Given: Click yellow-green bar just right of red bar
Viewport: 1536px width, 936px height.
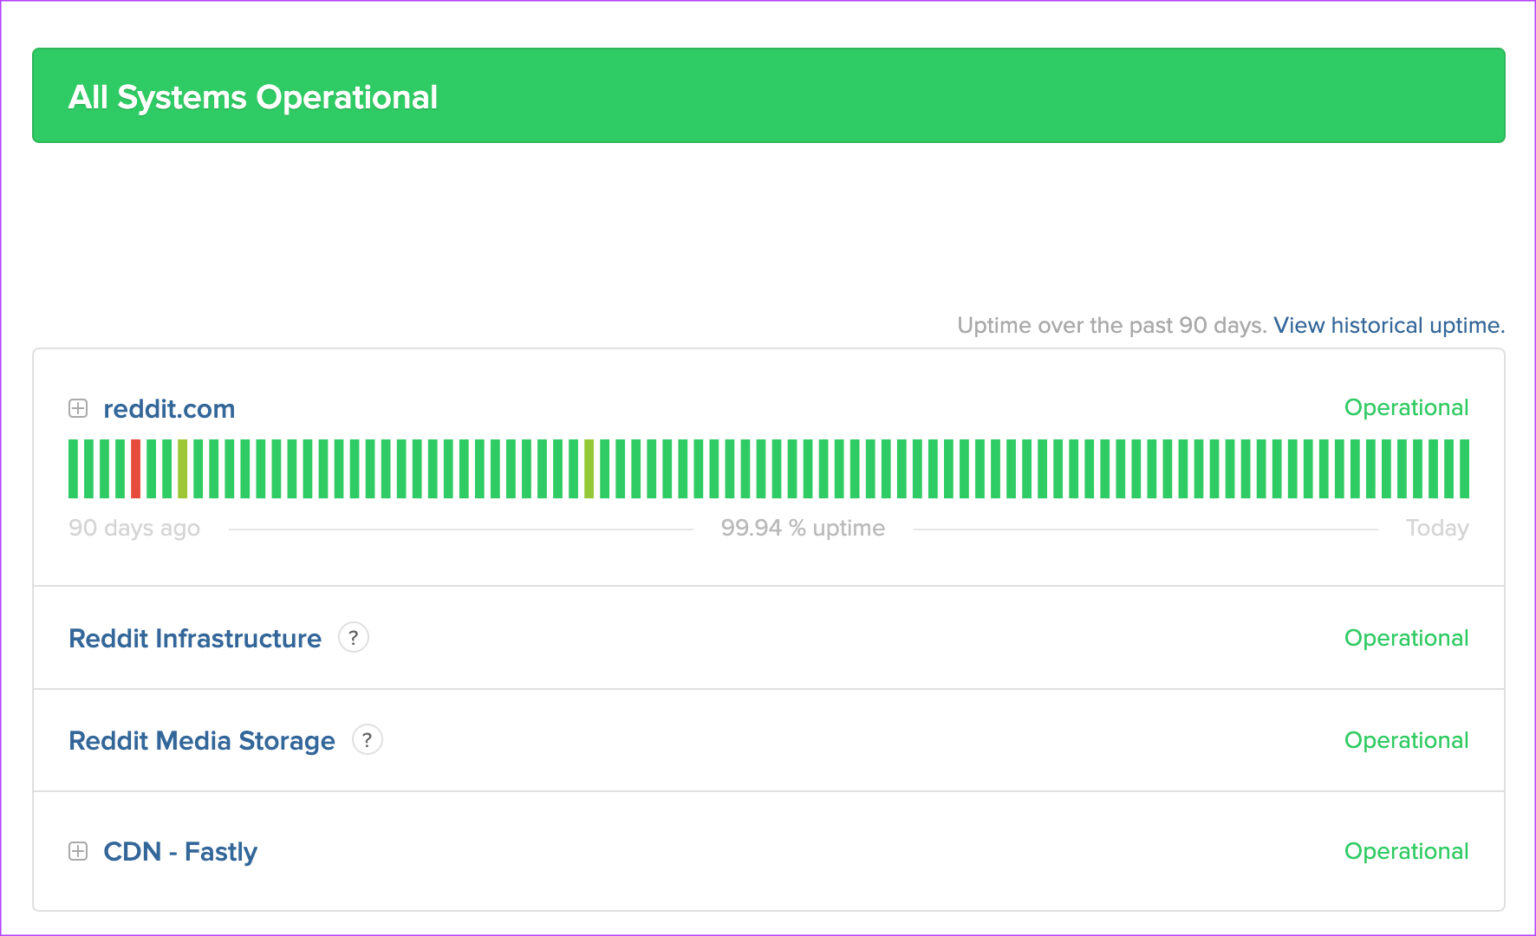Looking at the screenshot, I should (183, 468).
